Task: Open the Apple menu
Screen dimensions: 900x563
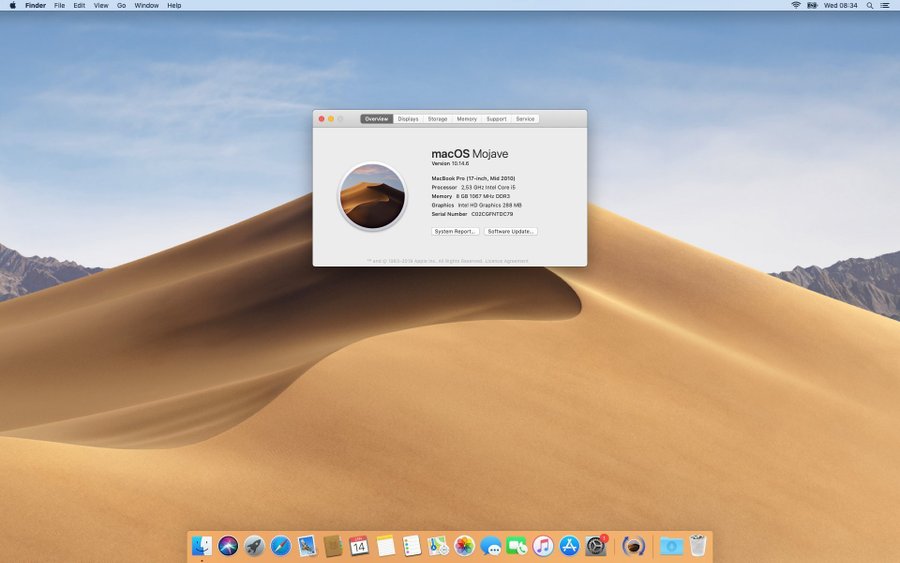Action: click(11, 5)
